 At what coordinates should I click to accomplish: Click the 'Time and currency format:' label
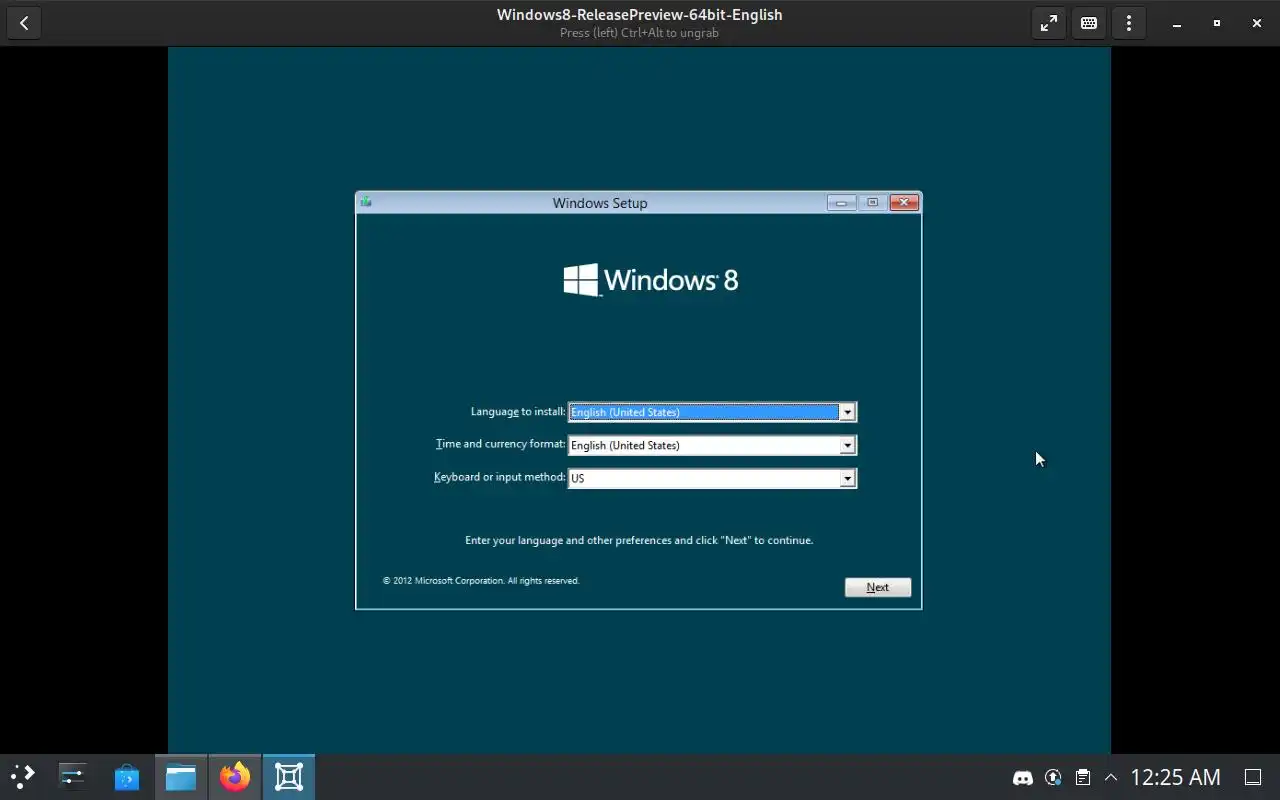point(500,444)
